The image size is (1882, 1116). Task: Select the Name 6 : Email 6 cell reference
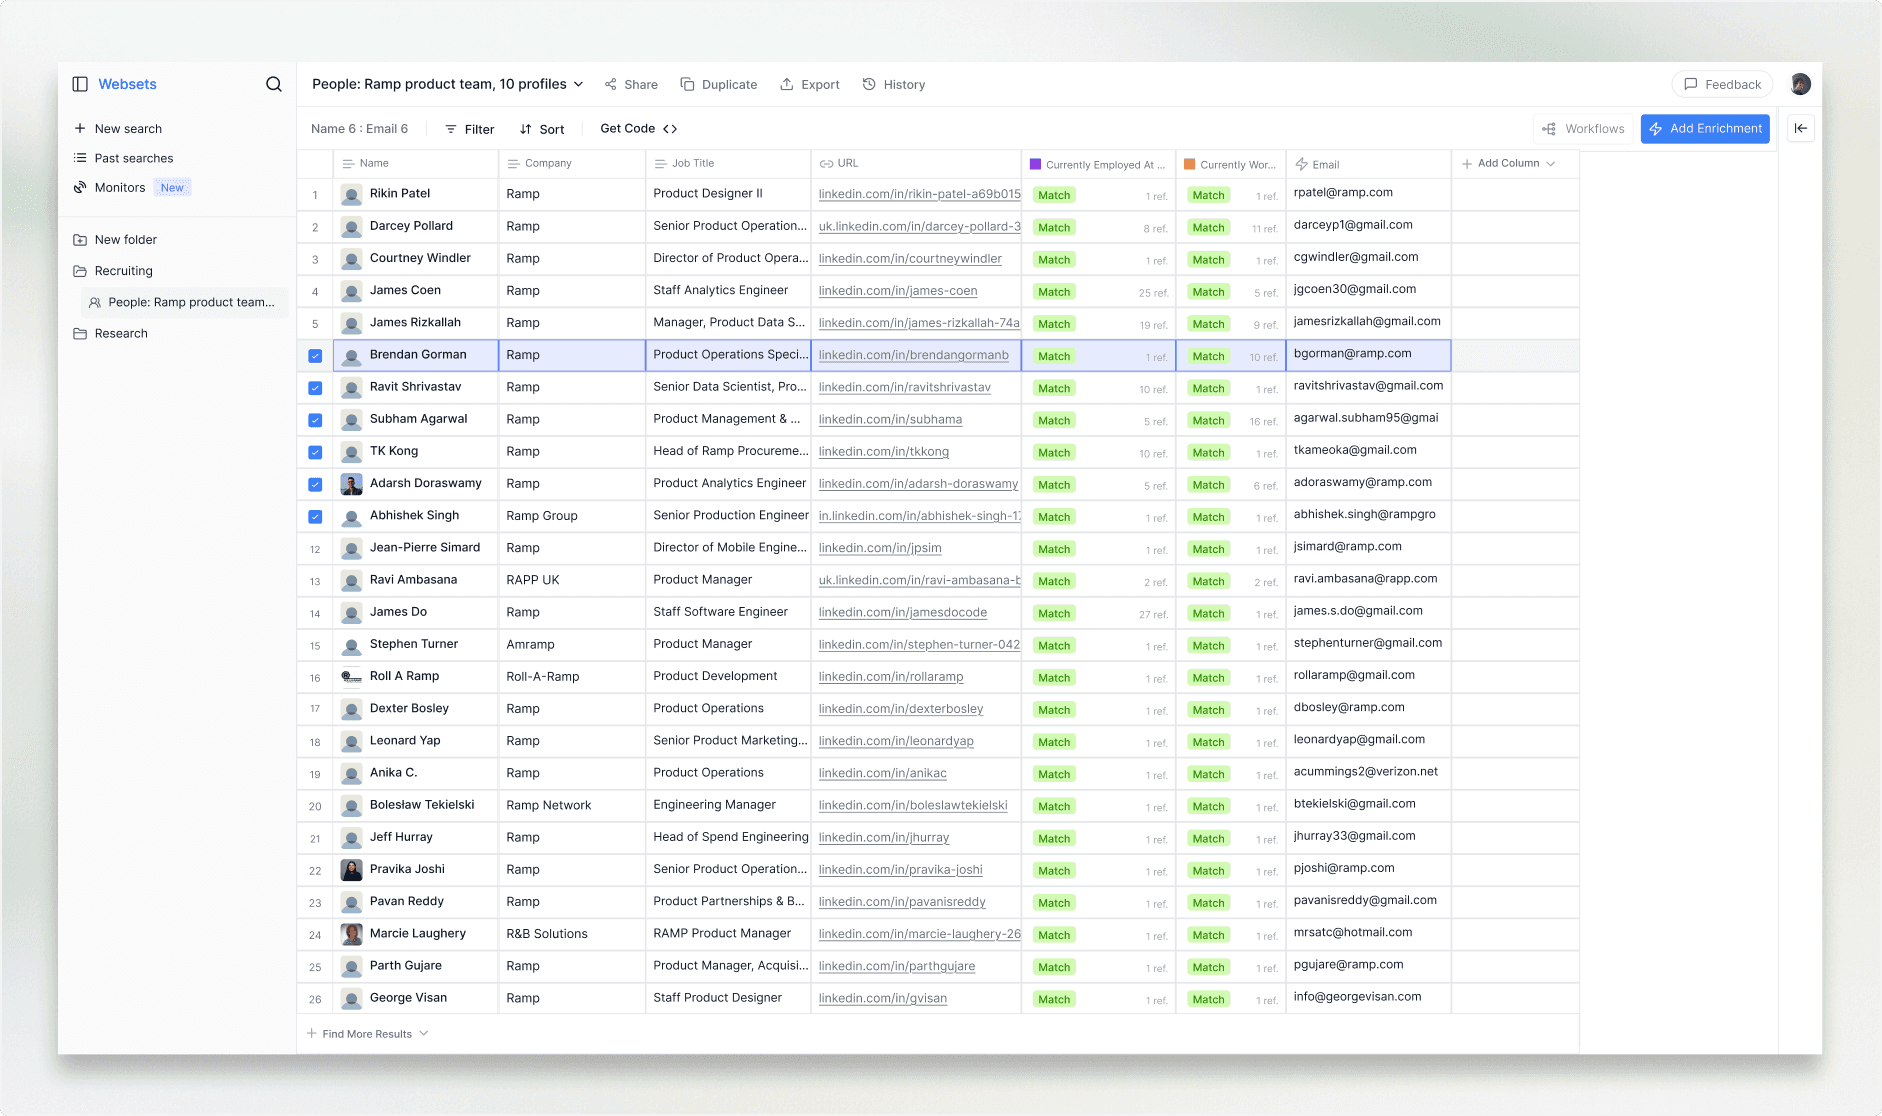pos(359,129)
